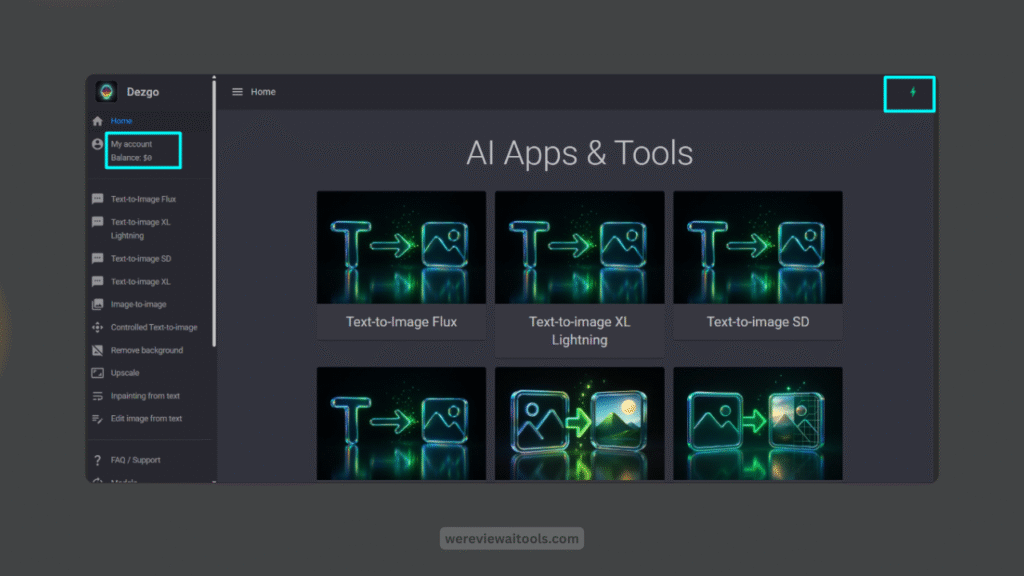Click the sidebar vertical scrollbar
The width and height of the screenshot is (1024, 576).
(x=214, y=214)
